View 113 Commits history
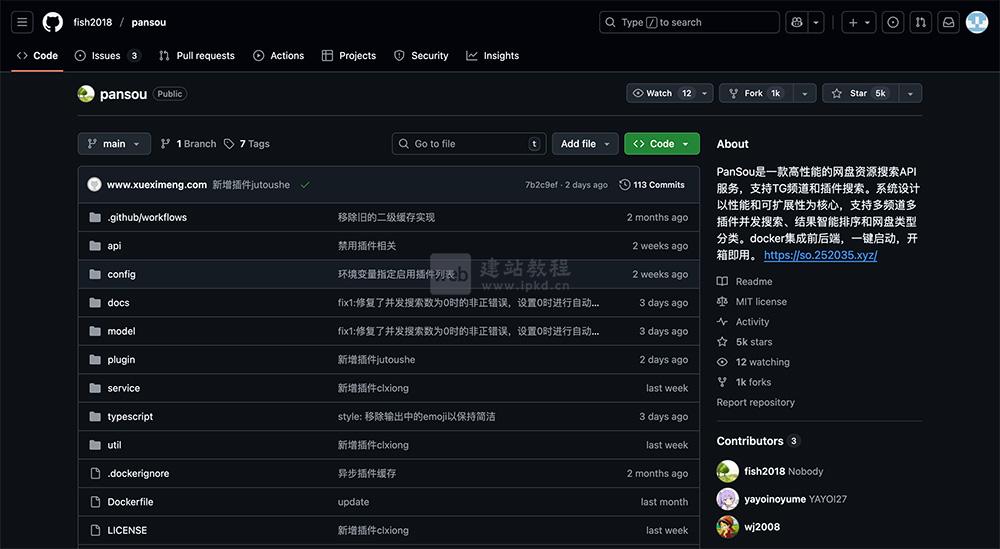 coord(652,185)
